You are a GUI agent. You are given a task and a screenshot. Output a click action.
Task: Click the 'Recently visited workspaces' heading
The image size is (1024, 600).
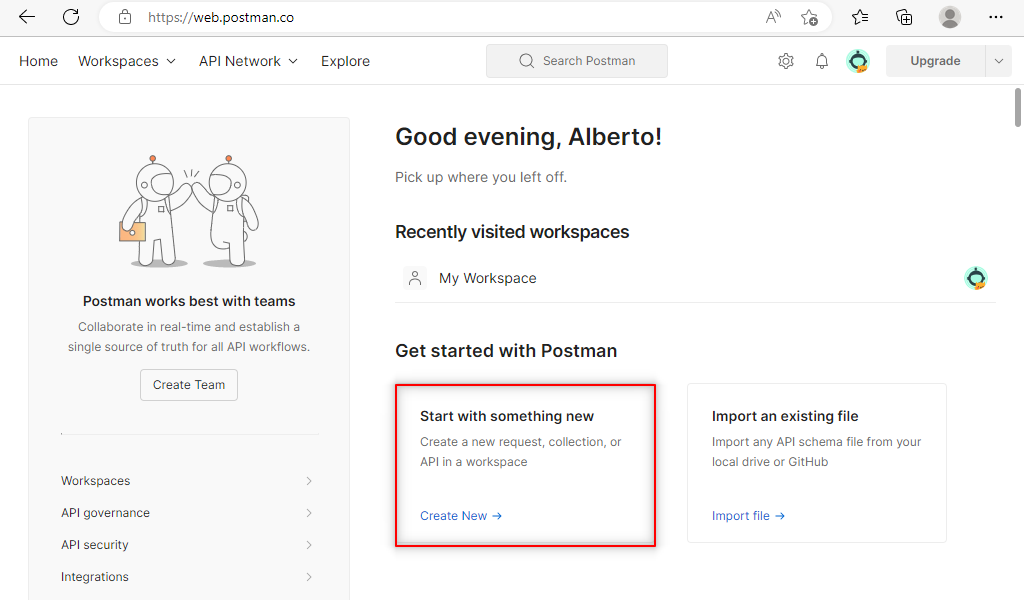pos(512,232)
